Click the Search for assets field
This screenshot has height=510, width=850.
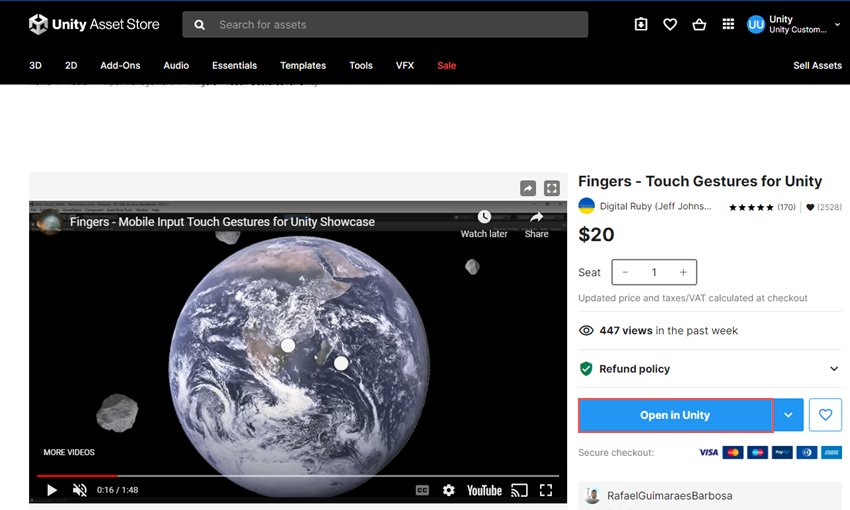pos(385,25)
